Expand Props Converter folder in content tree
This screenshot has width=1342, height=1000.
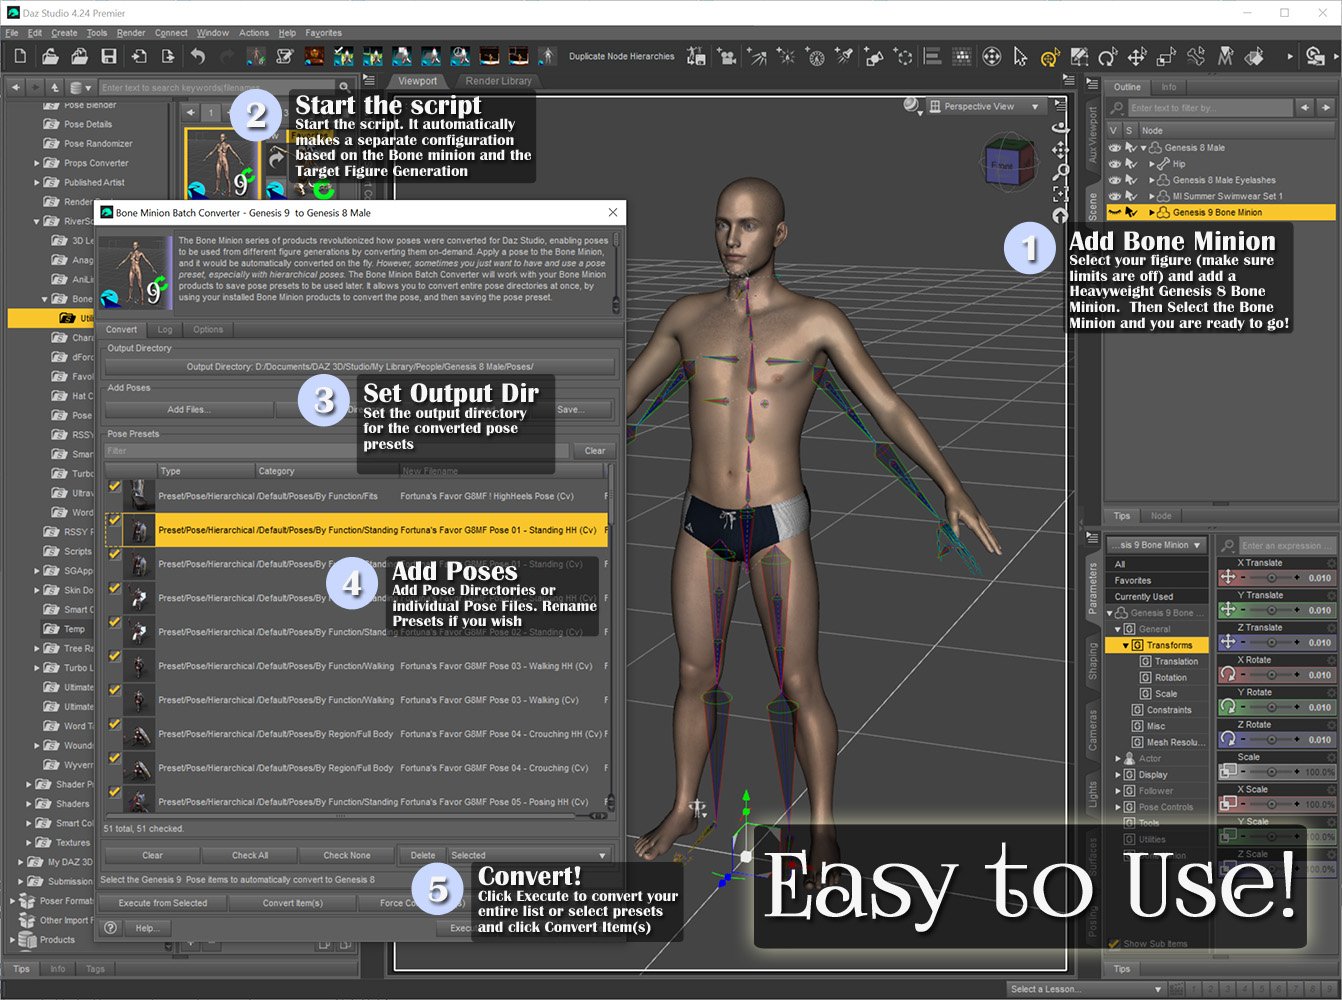pyautogui.click(x=37, y=163)
